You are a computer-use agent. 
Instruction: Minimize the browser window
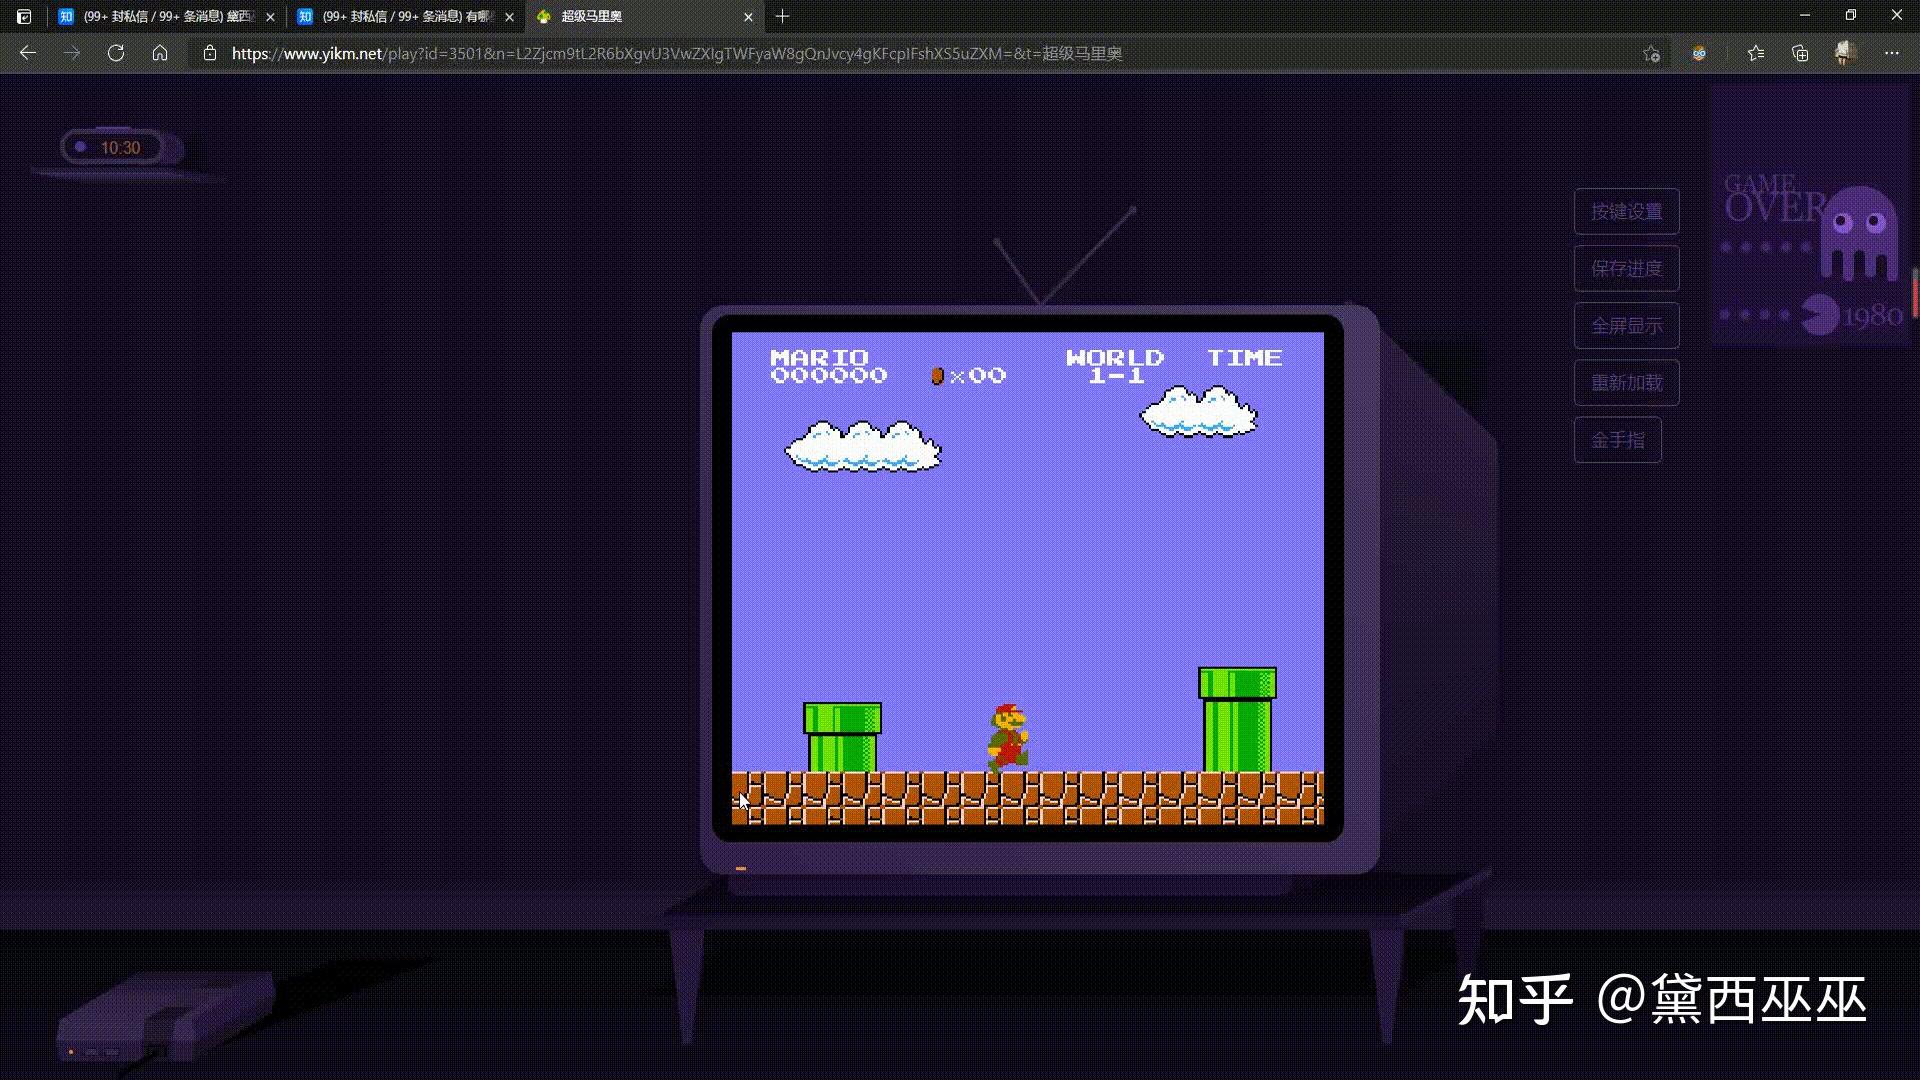click(x=1805, y=15)
